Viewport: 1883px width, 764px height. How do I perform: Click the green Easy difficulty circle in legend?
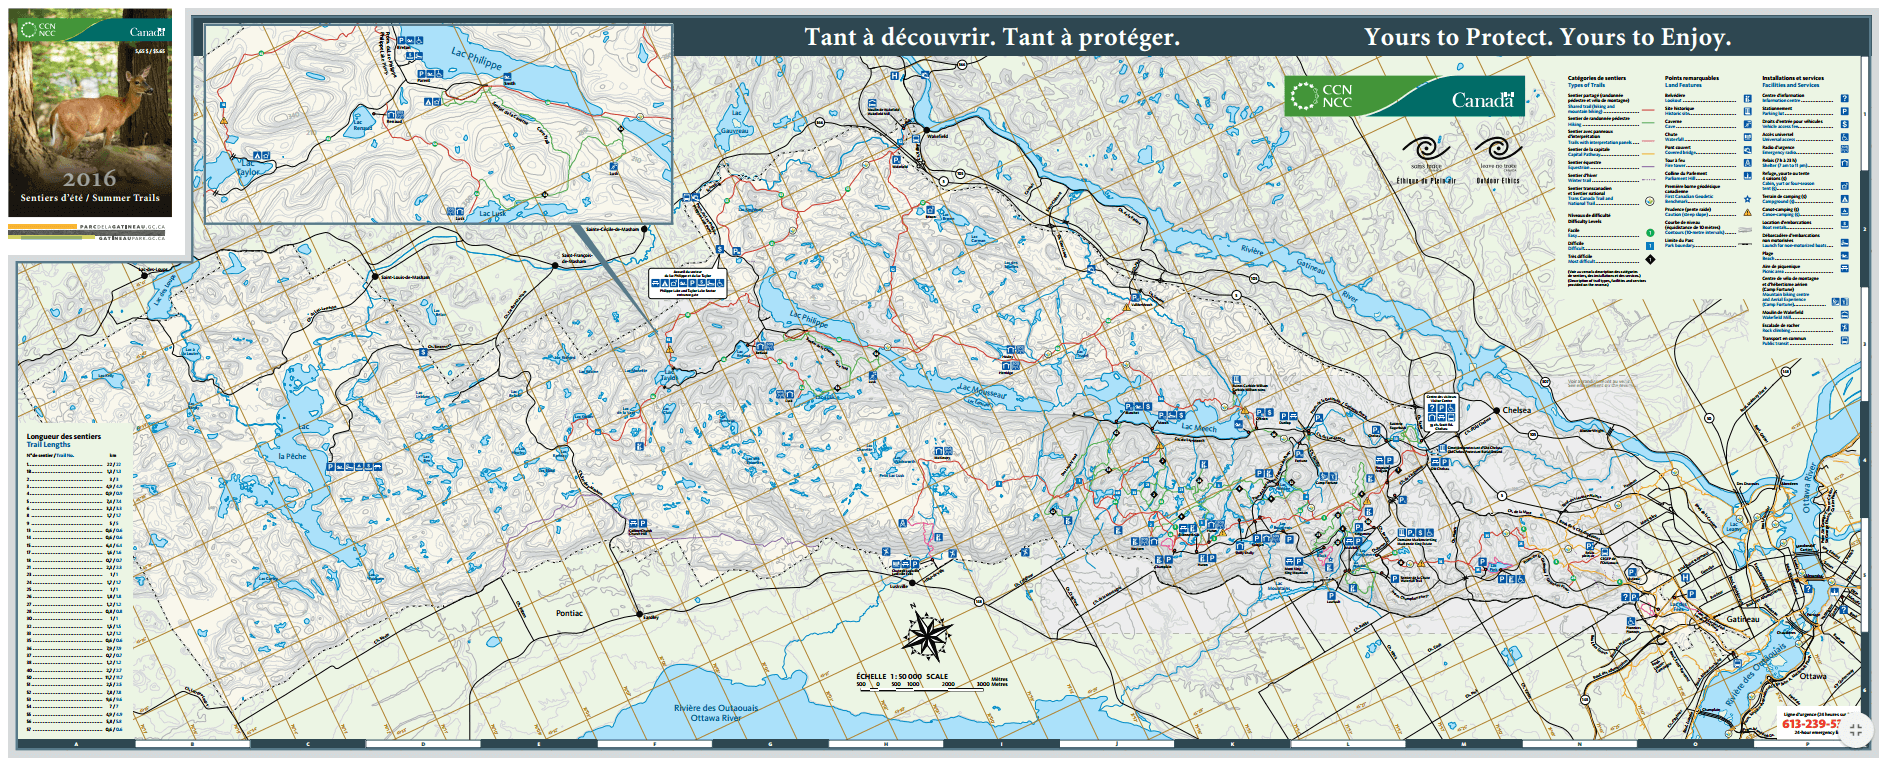click(1650, 233)
